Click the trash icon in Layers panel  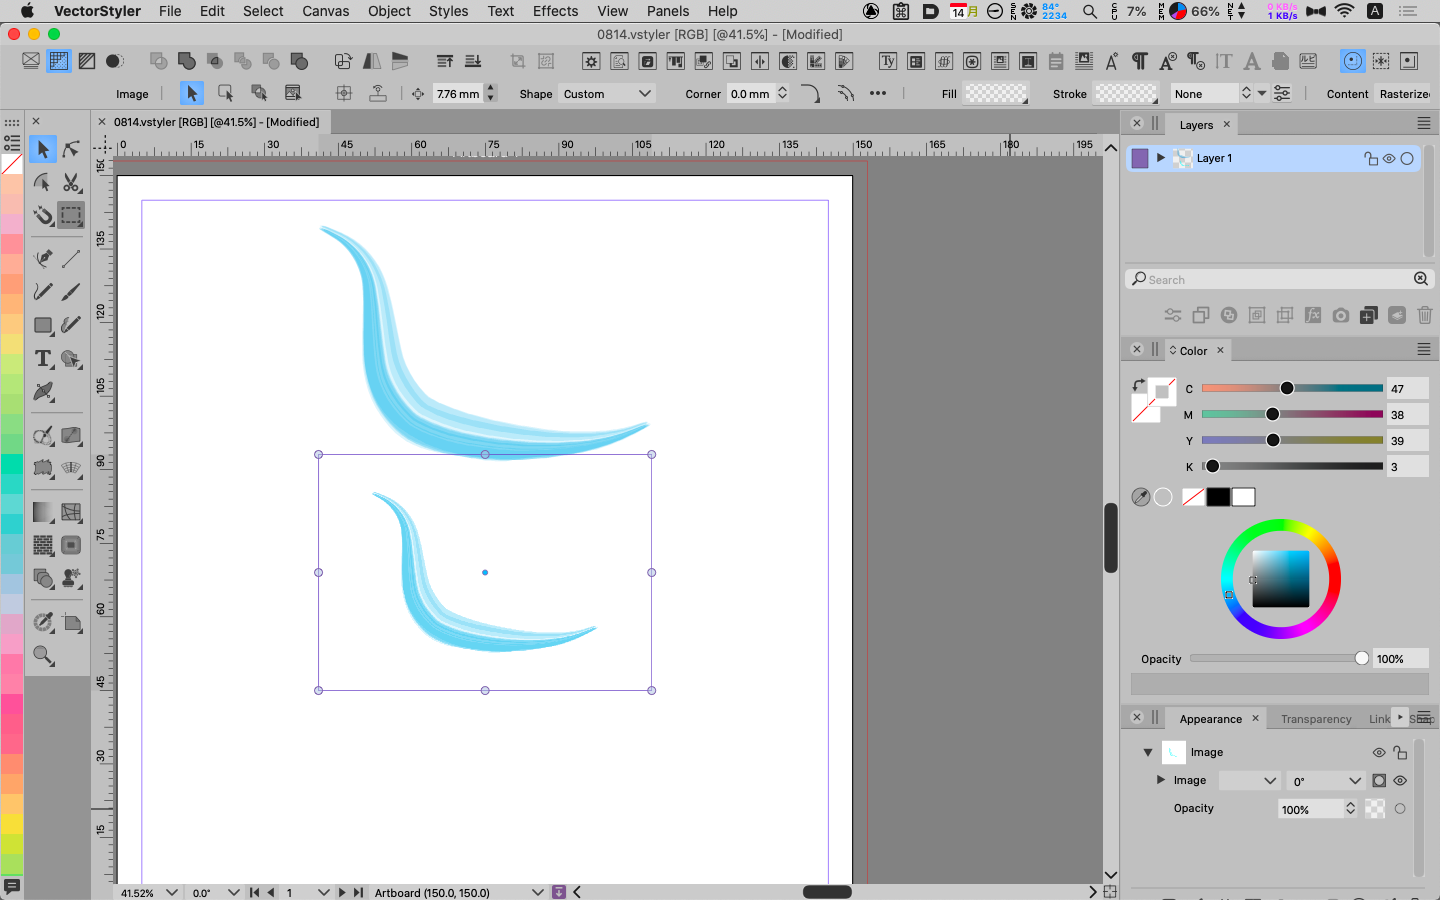pyautogui.click(x=1425, y=315)
